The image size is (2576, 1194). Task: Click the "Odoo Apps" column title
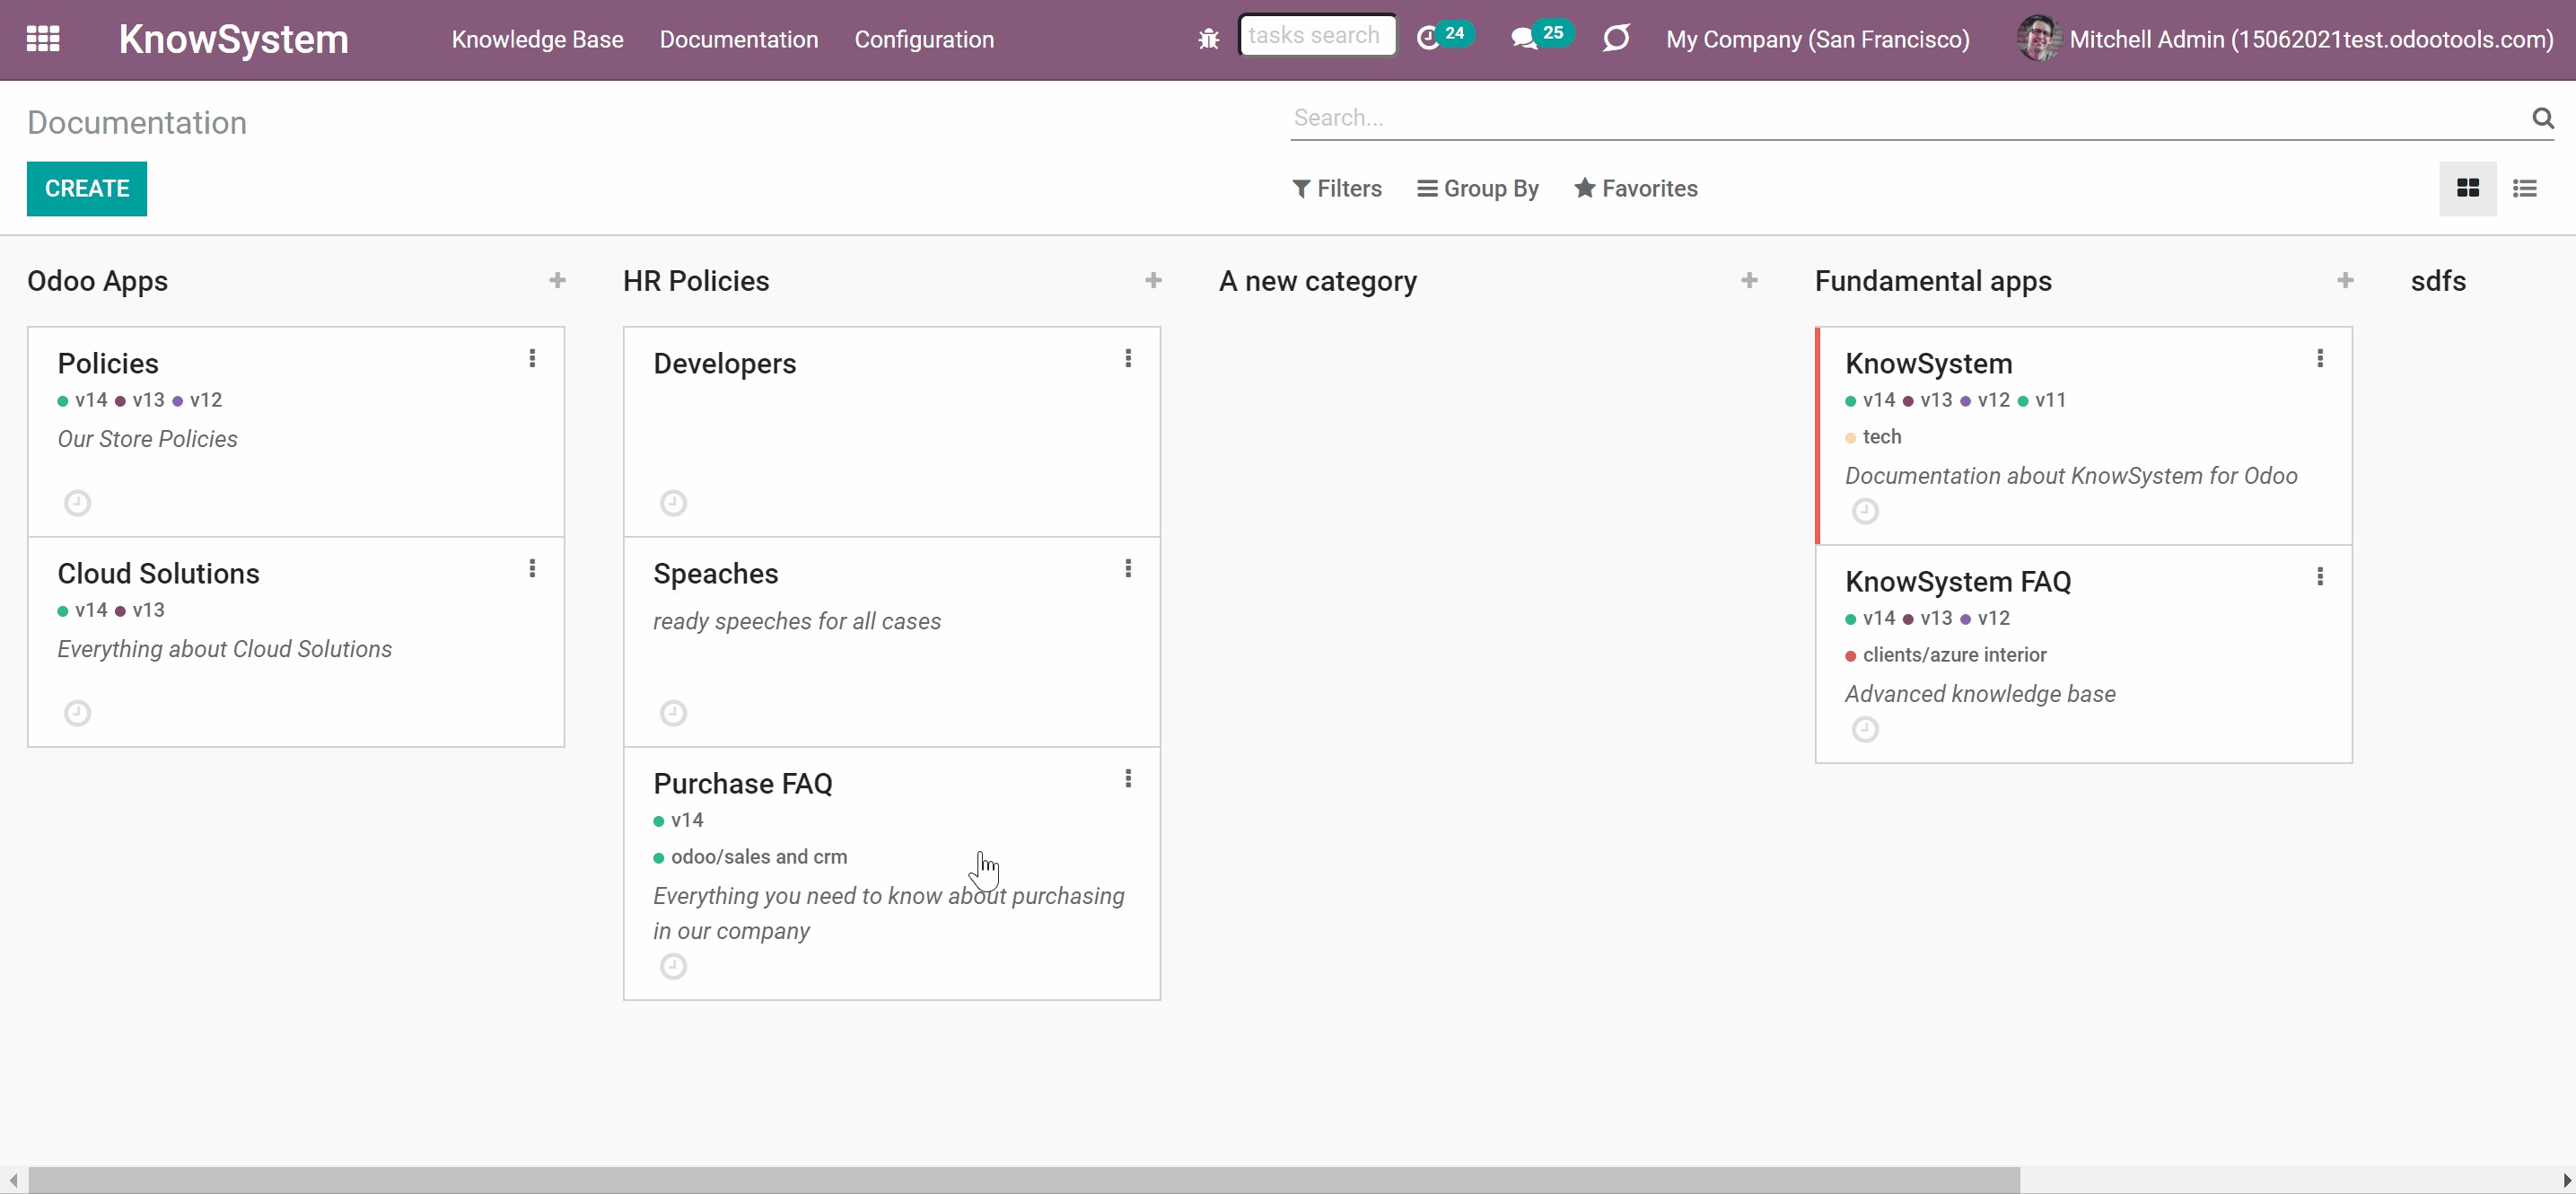[97, 281]
